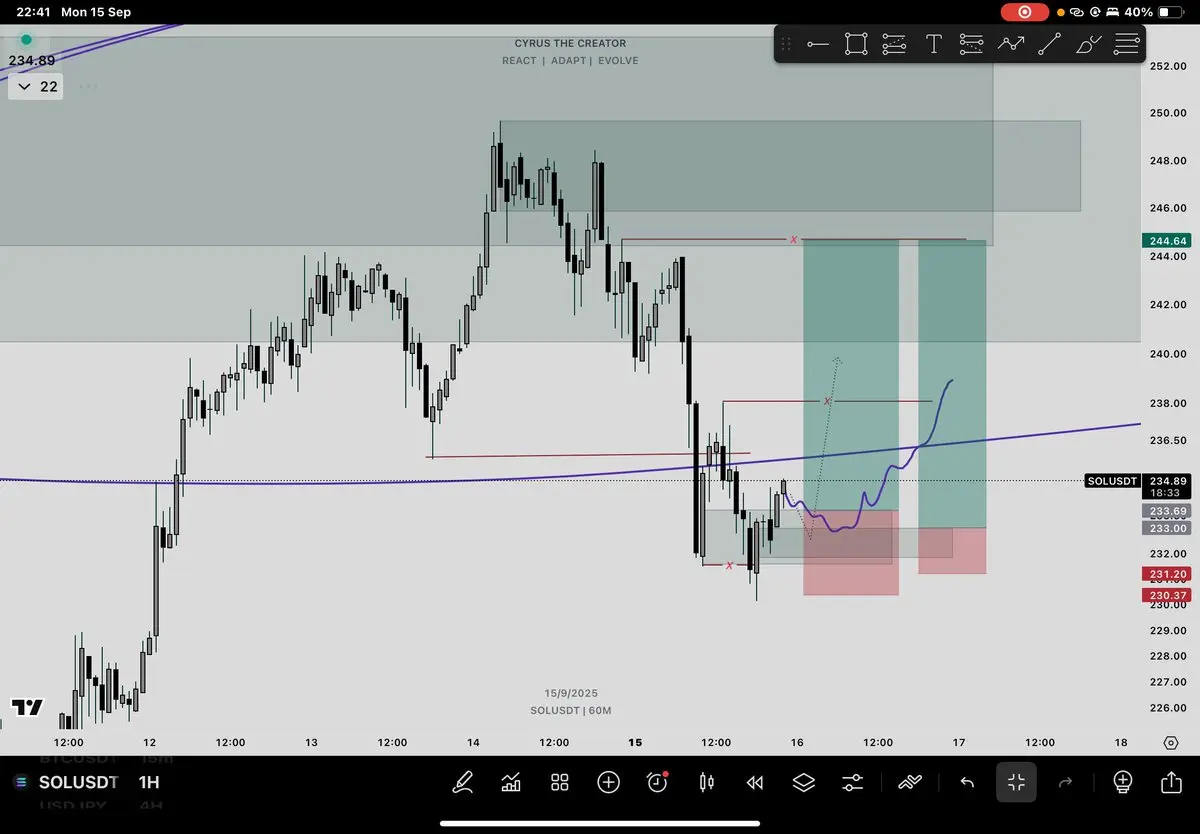Tap the add symbol plus button
The image size is (1200, 834).
click(x=608, y=782)
